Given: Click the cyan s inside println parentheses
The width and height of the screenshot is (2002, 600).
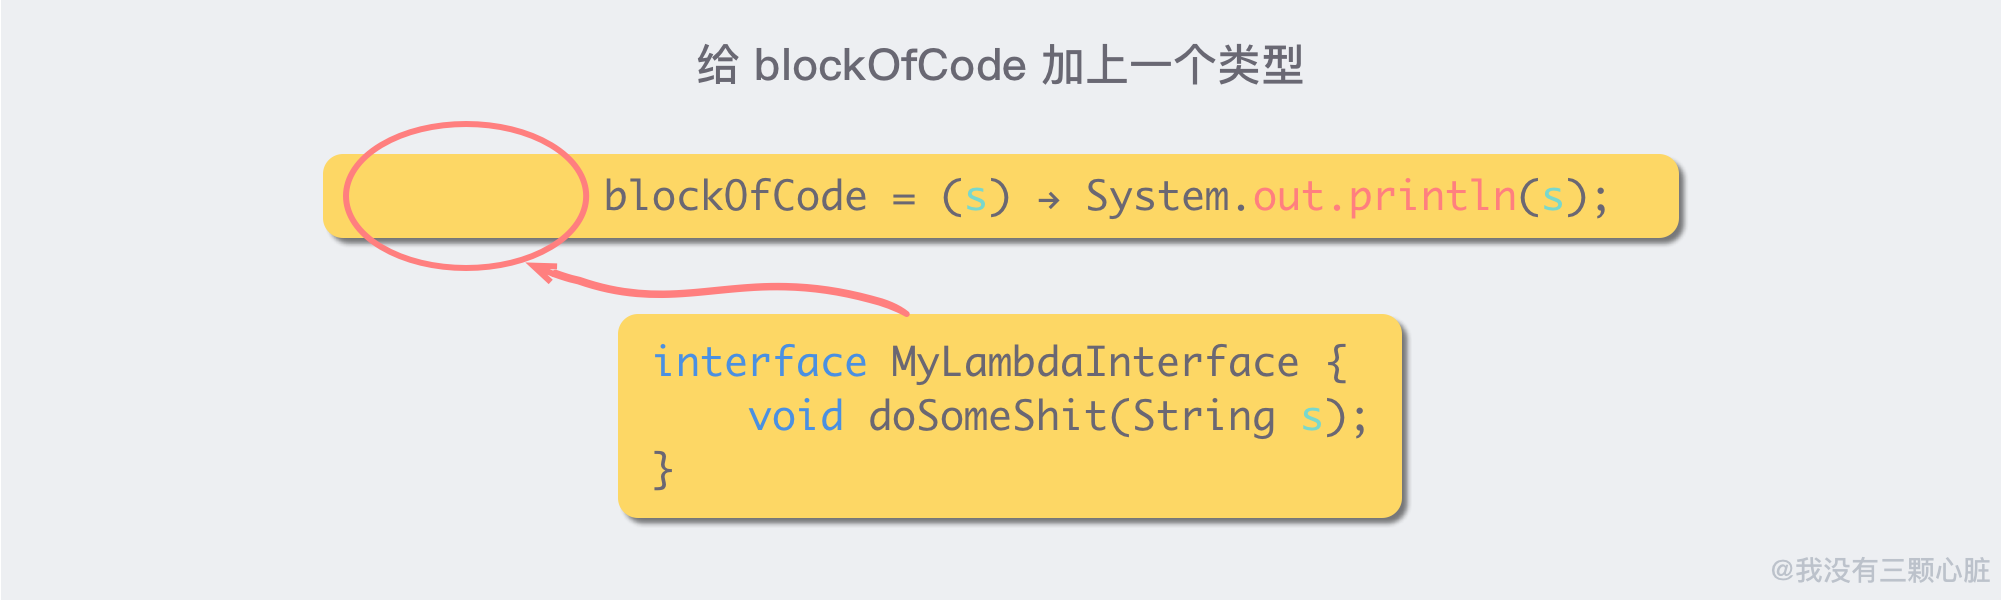Looking at the screenshot, I should pyautogui.click(x=1552, y=197).
